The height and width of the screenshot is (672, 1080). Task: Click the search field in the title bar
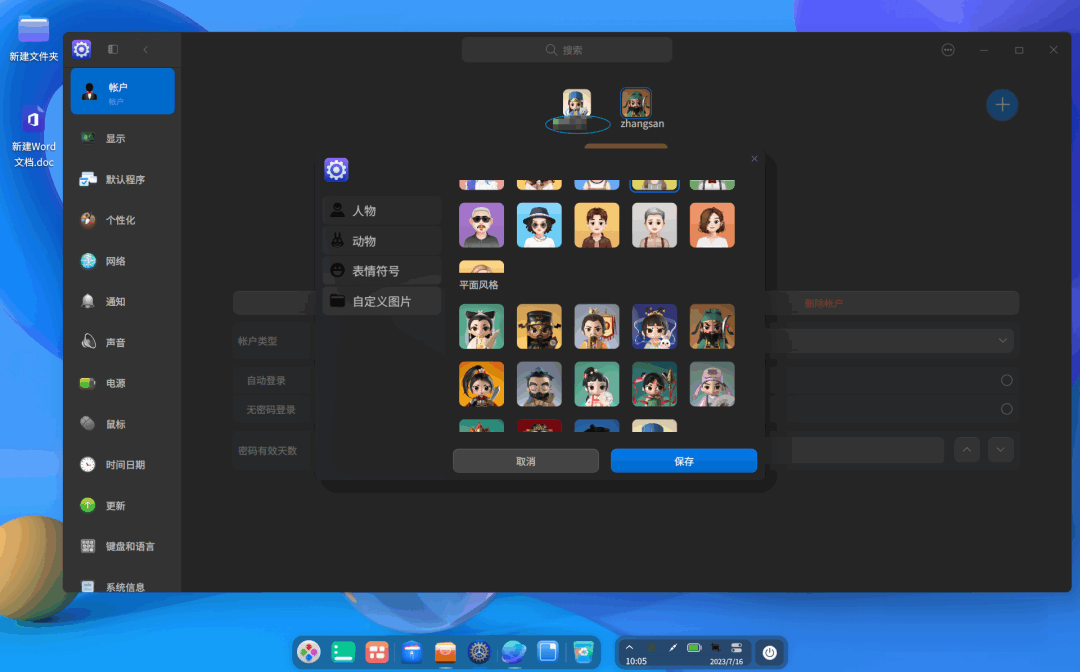(567, 50)
